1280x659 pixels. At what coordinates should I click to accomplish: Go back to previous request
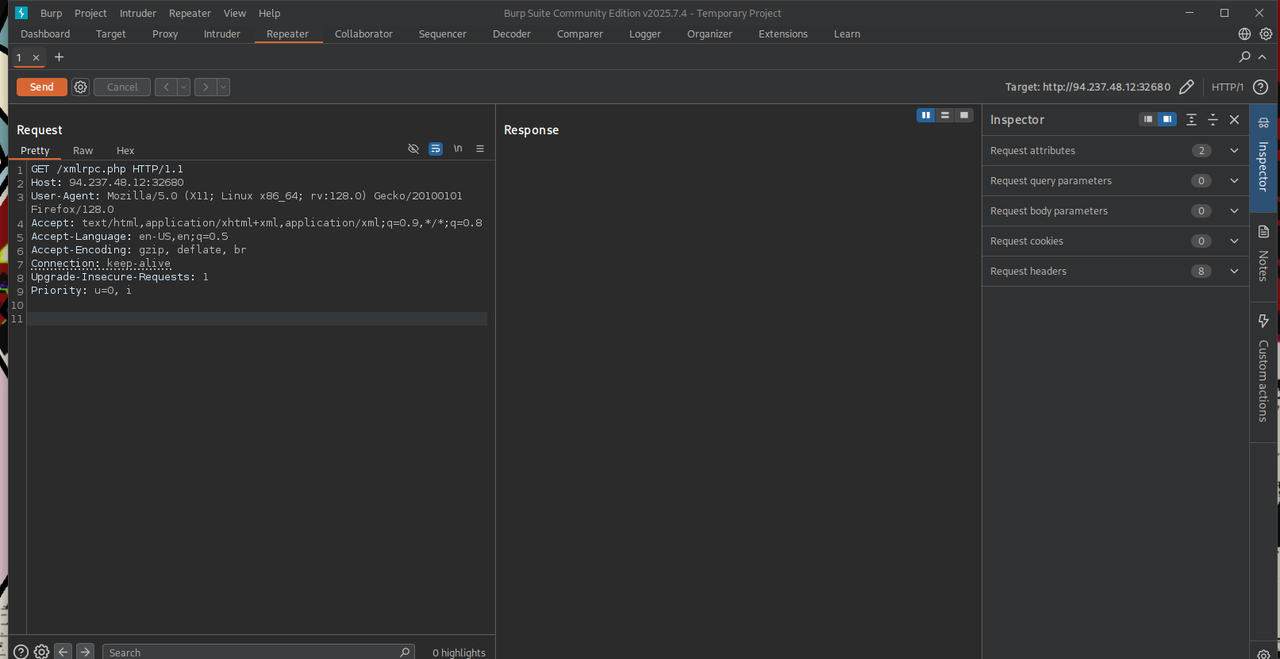(x=166, y=87)
